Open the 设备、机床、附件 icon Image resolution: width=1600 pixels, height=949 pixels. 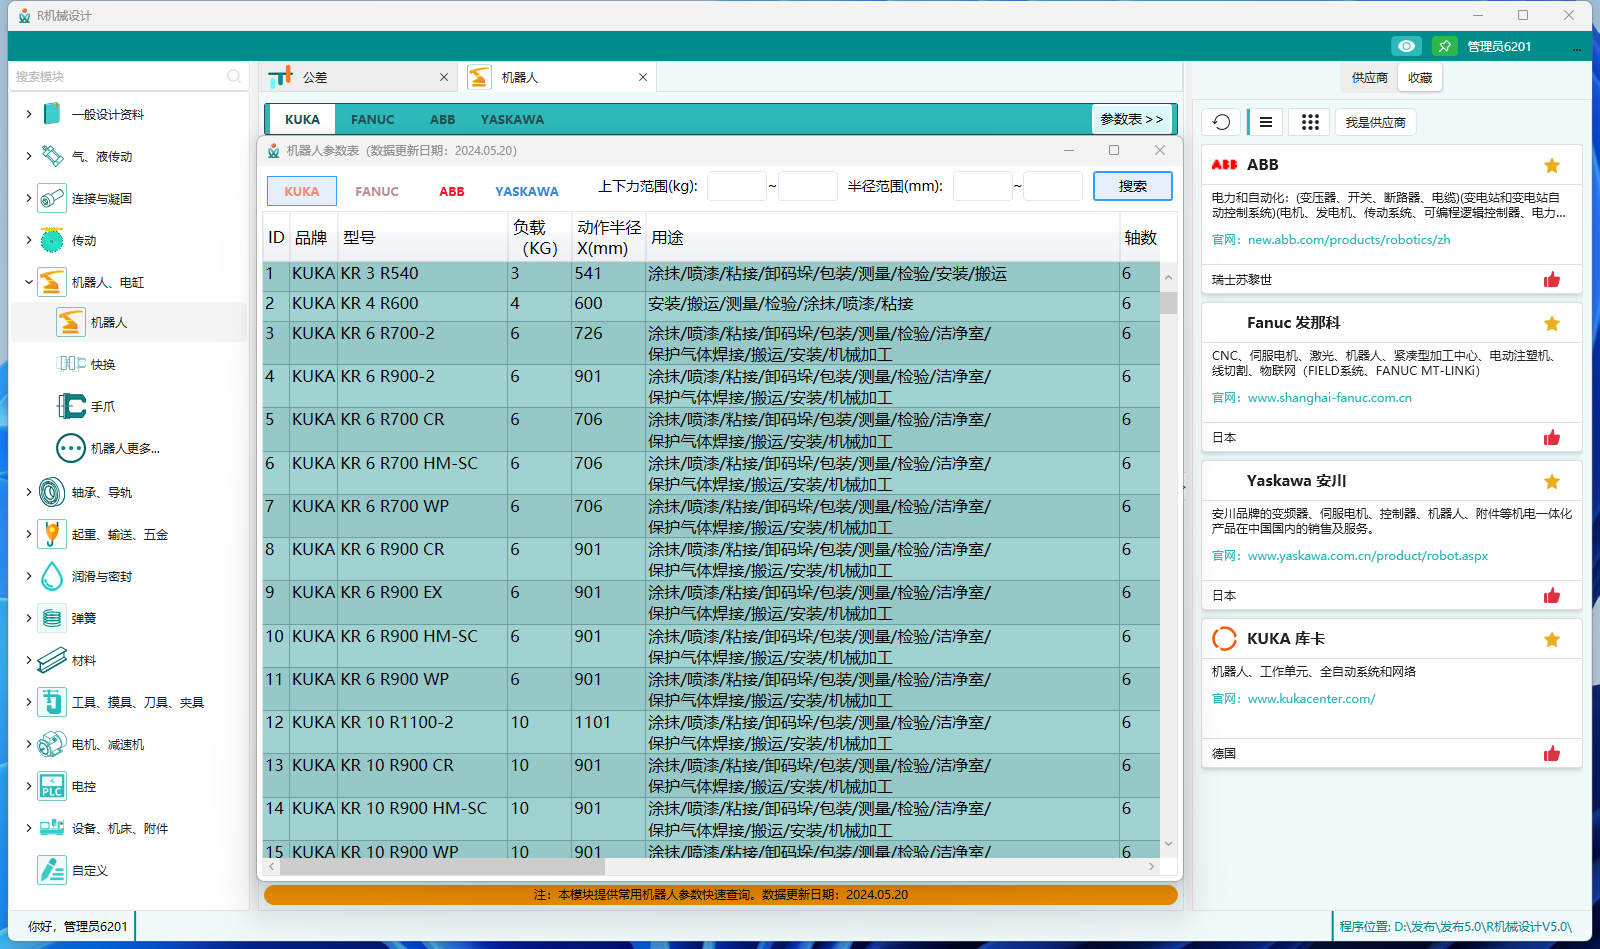click(x=52, y=828)
